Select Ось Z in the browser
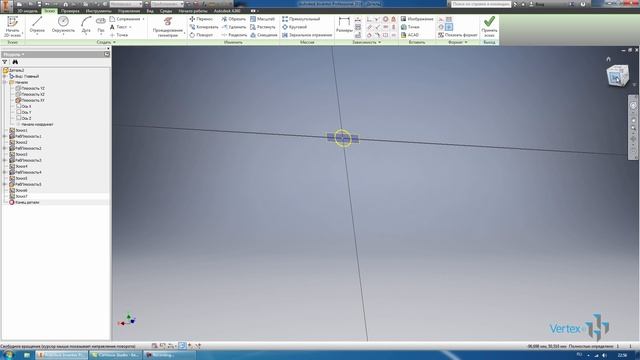 pyautogui.click(x=23, y=118)
